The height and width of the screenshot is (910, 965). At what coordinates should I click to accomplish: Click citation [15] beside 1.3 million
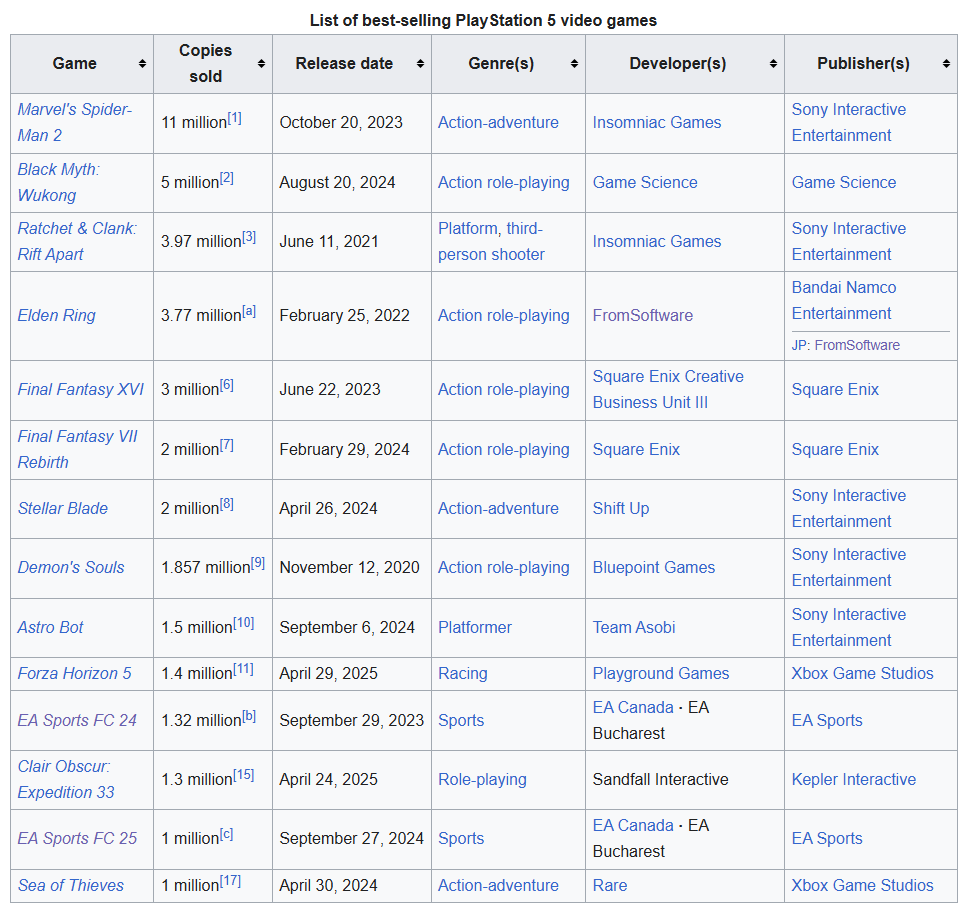coord(244,775)
